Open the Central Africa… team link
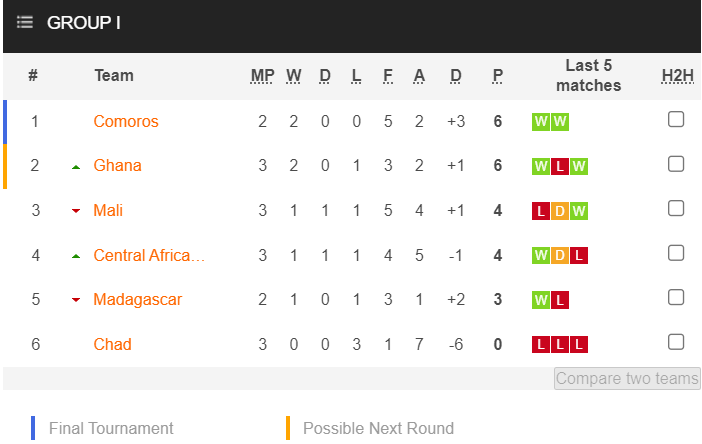The image size is (702, 444). [x=149, y=255]
